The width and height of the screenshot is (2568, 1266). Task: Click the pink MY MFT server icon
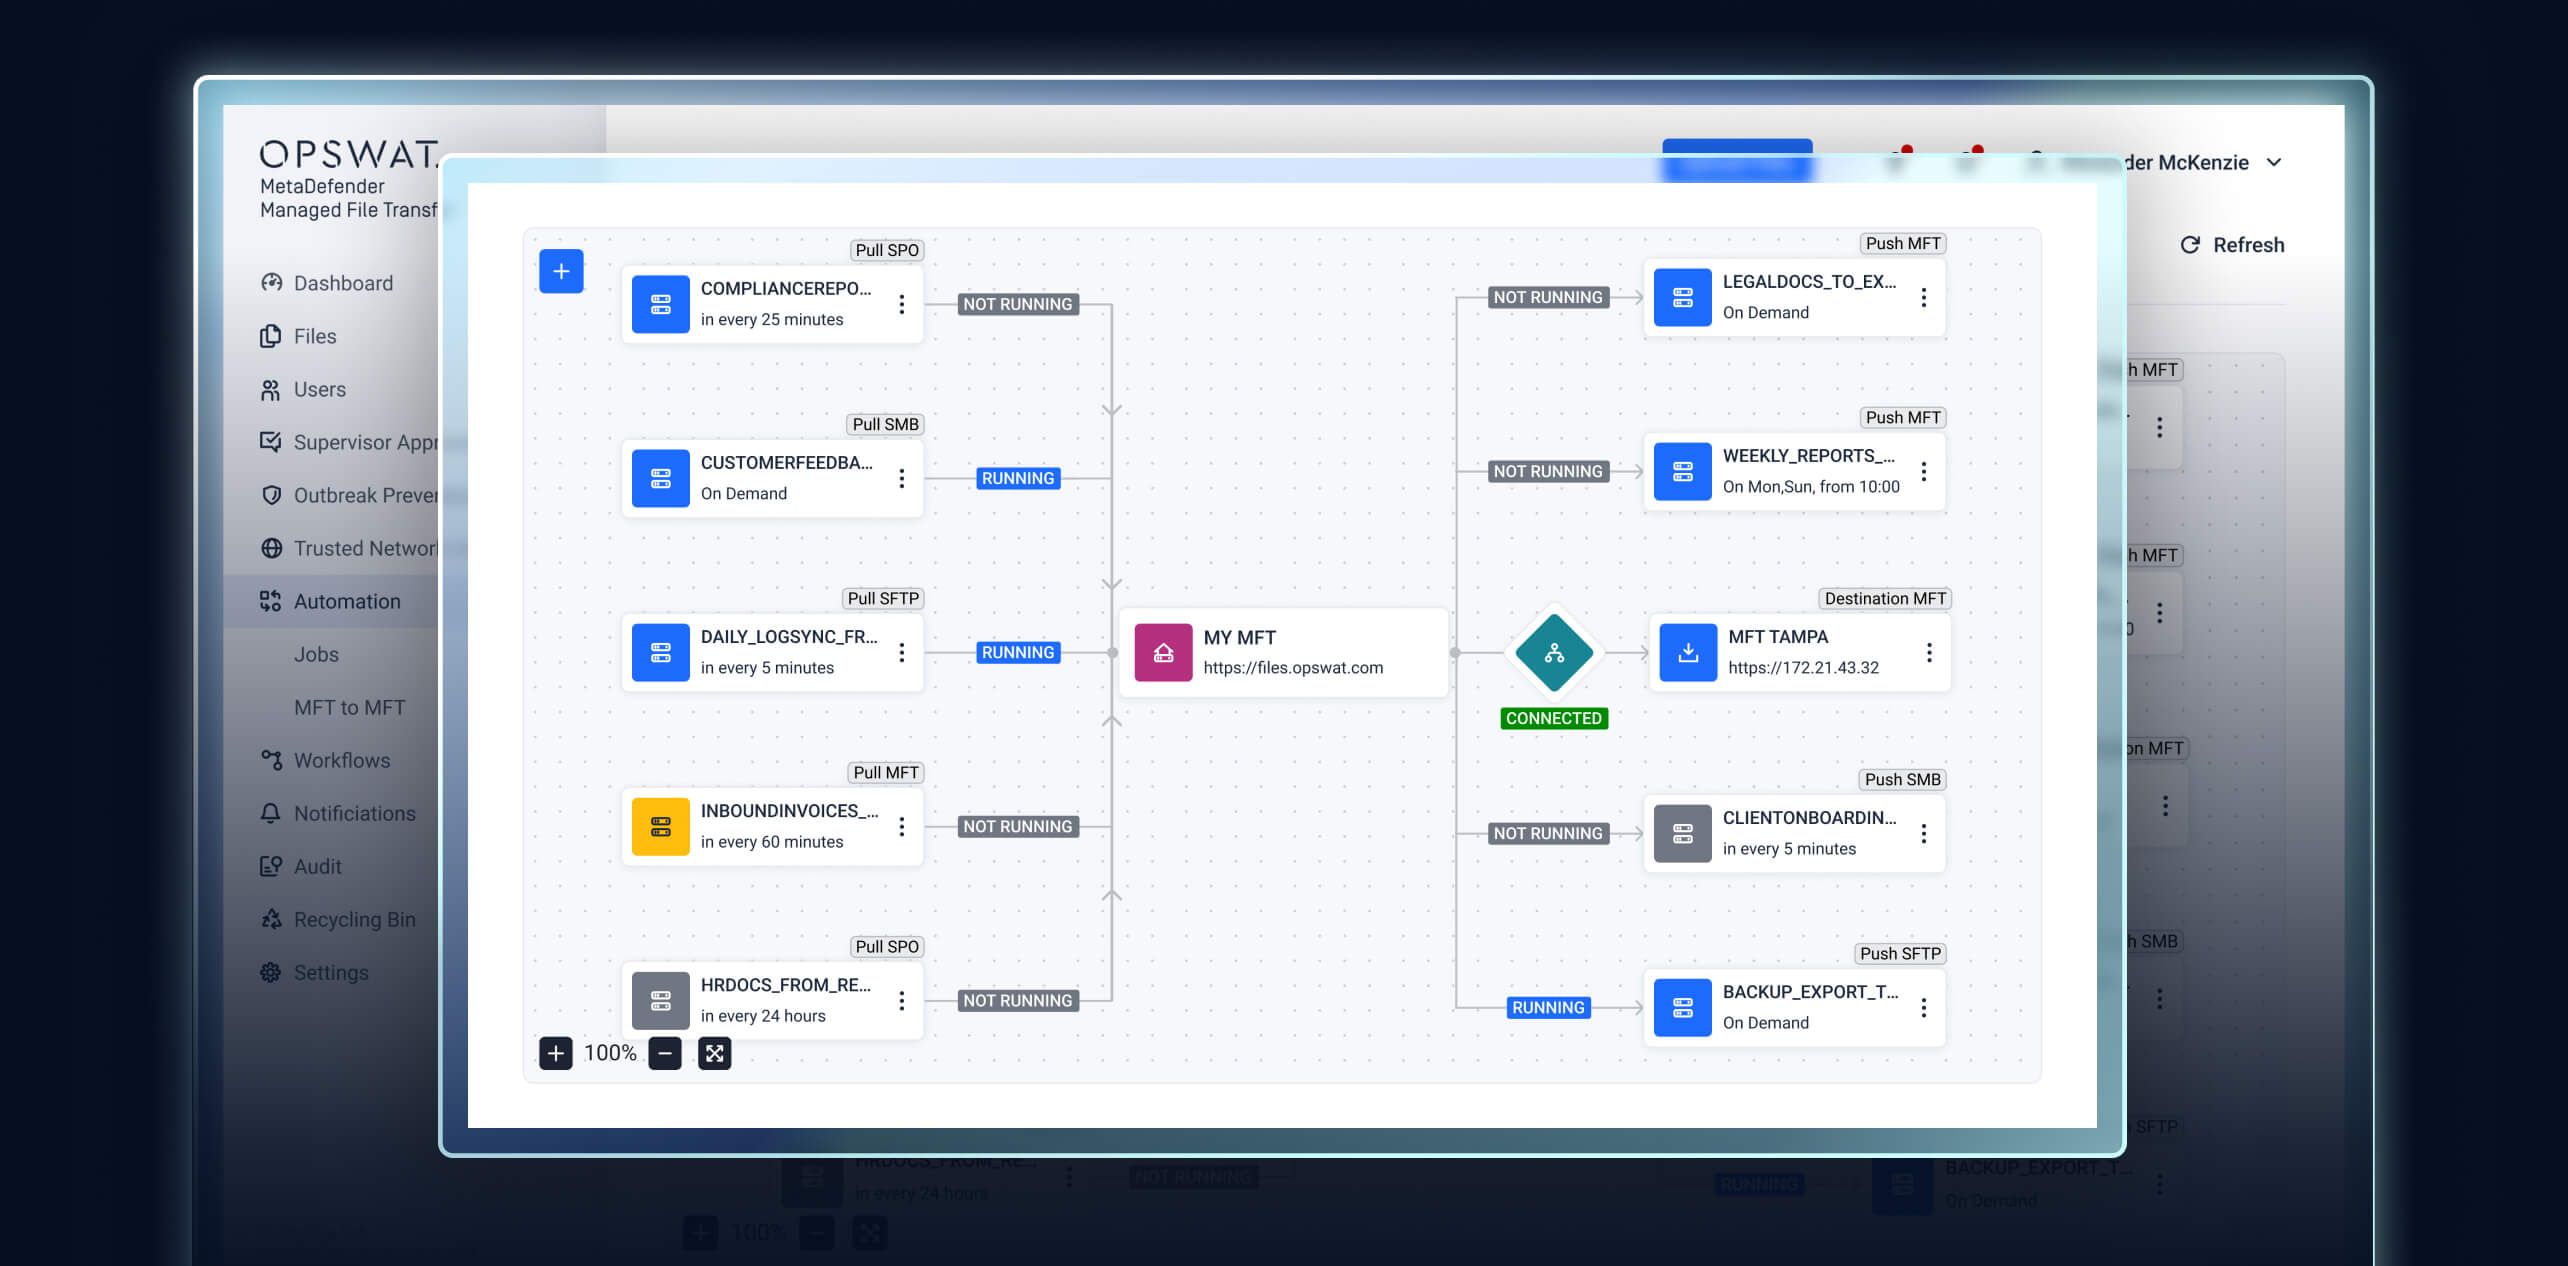1163,652
